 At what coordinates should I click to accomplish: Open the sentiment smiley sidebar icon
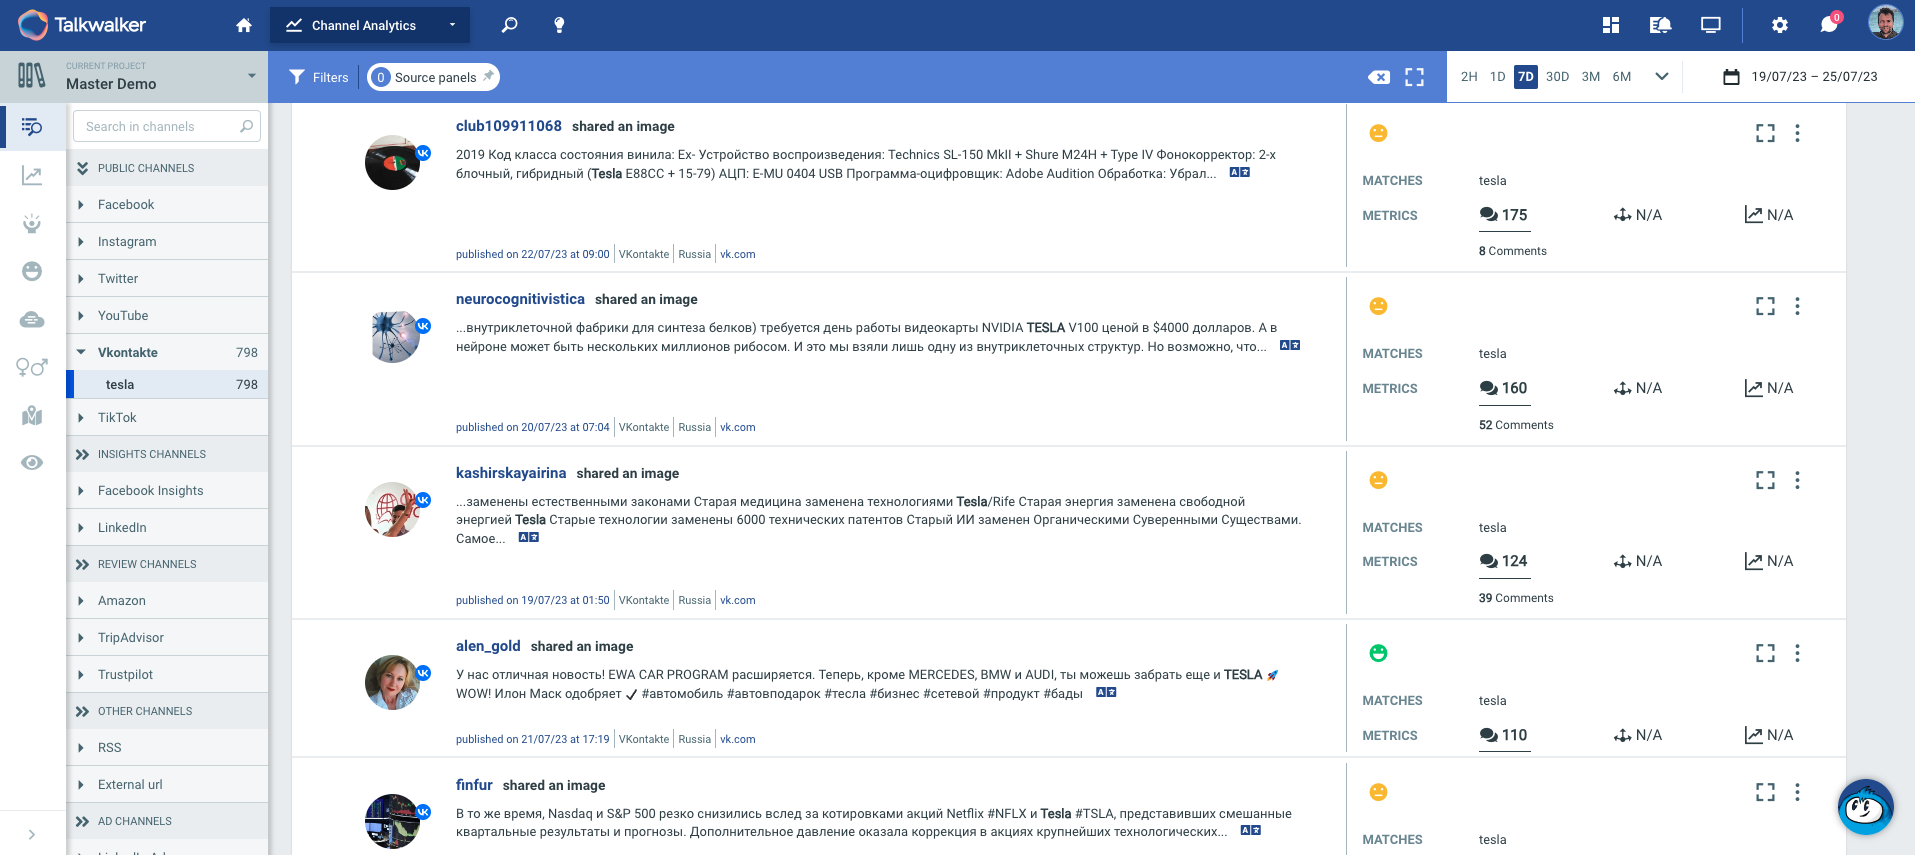point(32,271)
